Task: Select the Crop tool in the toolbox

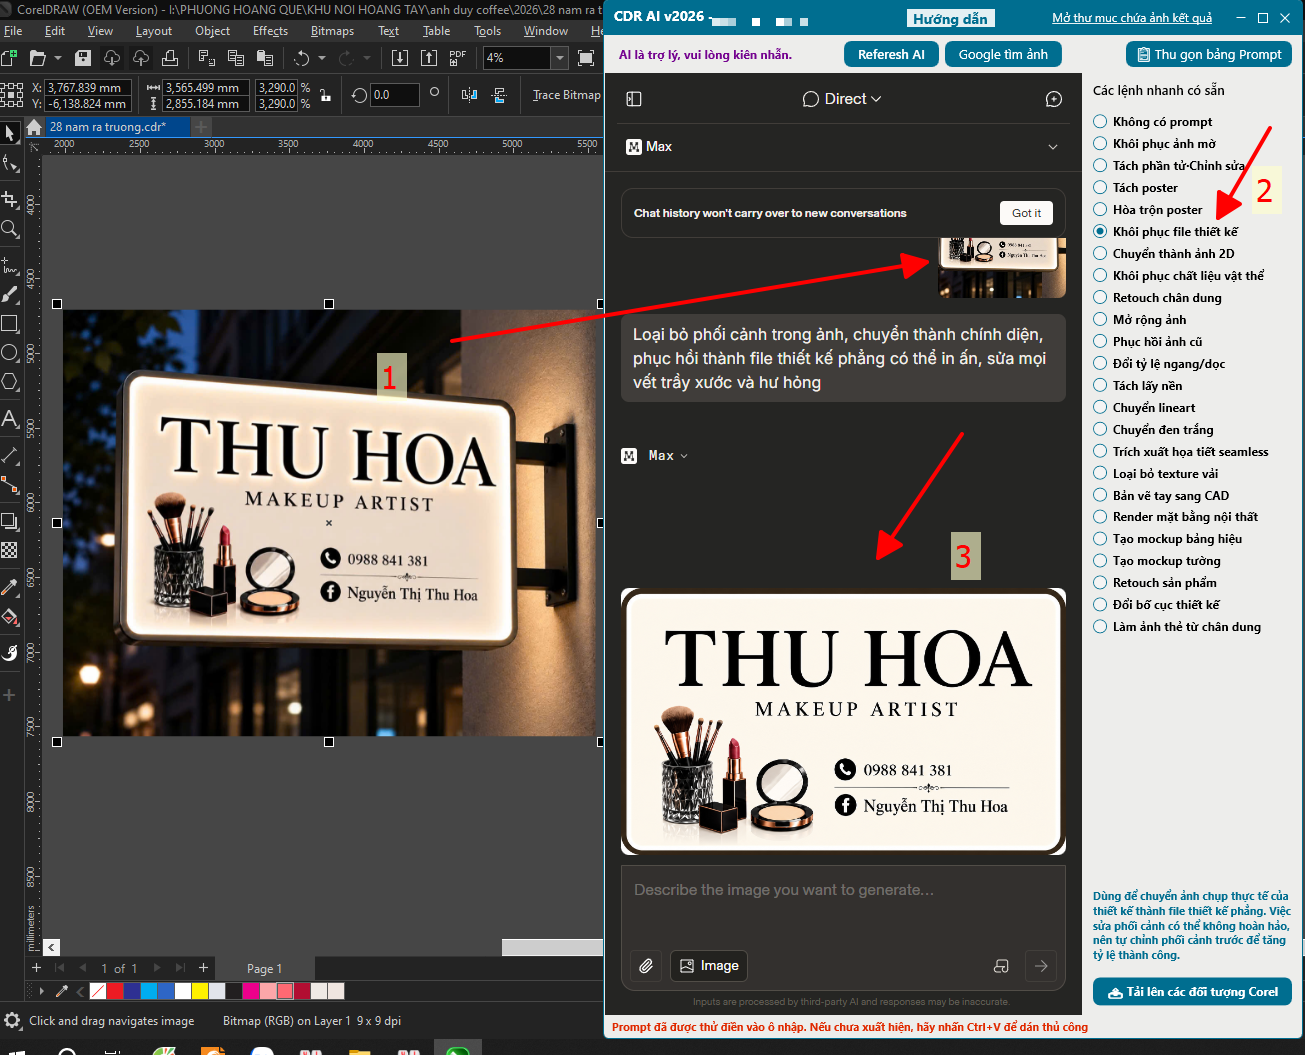Action: [x=10, y=198]
